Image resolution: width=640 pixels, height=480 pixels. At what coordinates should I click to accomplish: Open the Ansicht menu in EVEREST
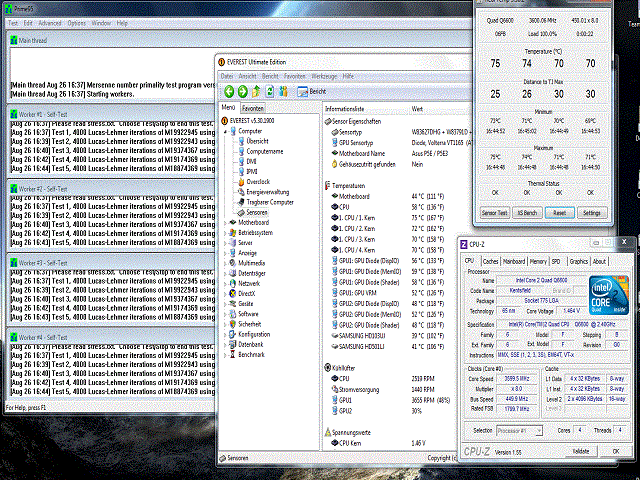point(247,76)
